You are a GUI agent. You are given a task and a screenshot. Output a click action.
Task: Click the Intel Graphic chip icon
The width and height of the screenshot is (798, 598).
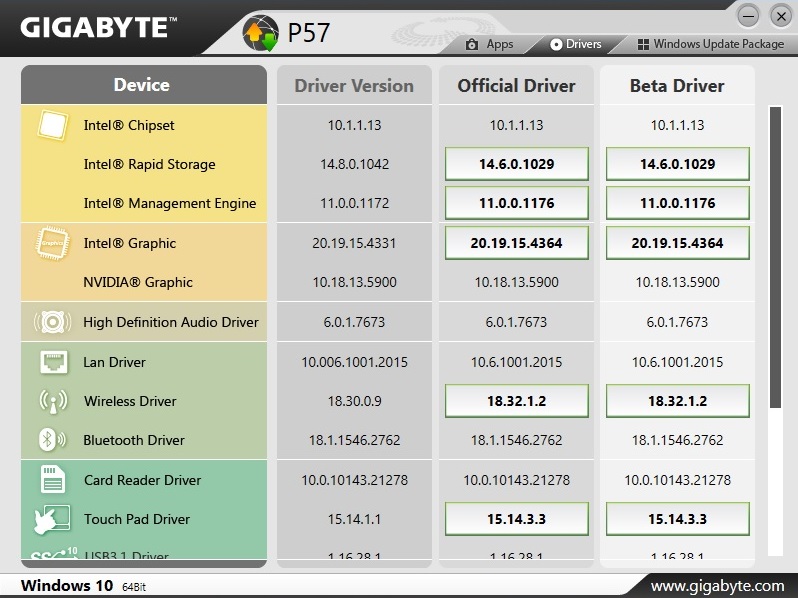click(x=52, y=243)
